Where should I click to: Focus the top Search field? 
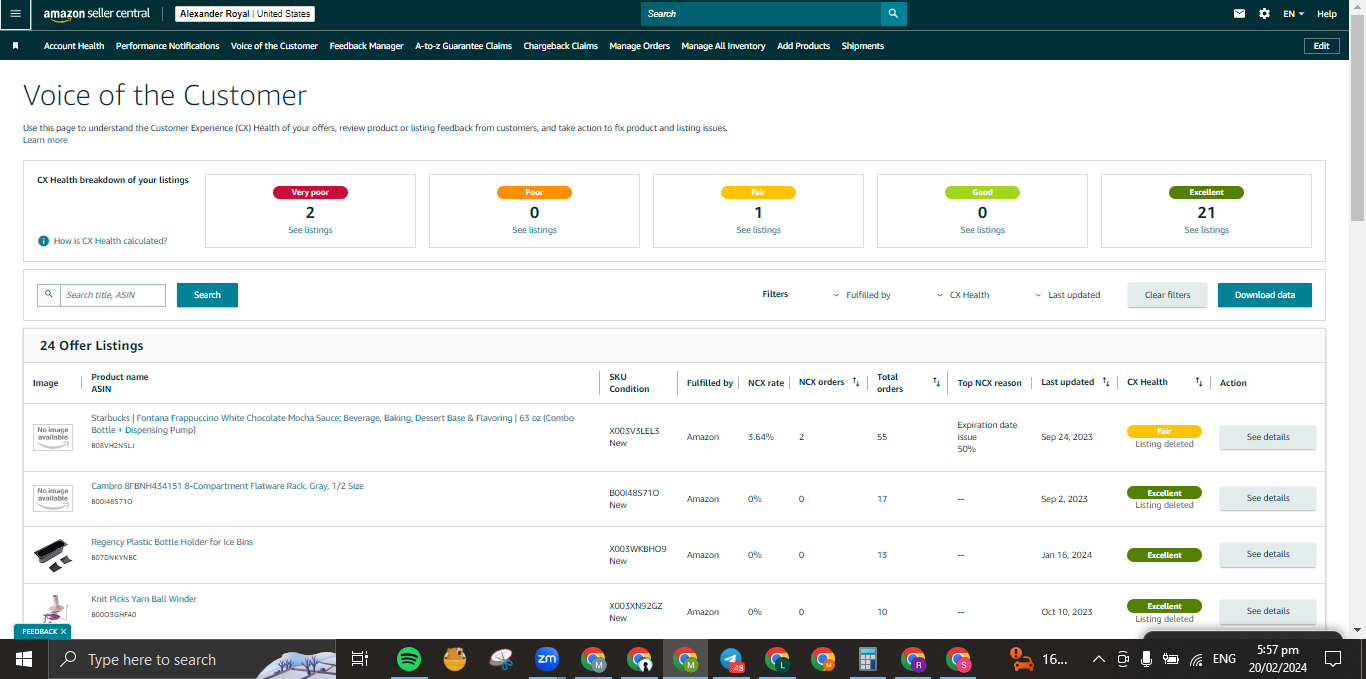coord(761,14)
